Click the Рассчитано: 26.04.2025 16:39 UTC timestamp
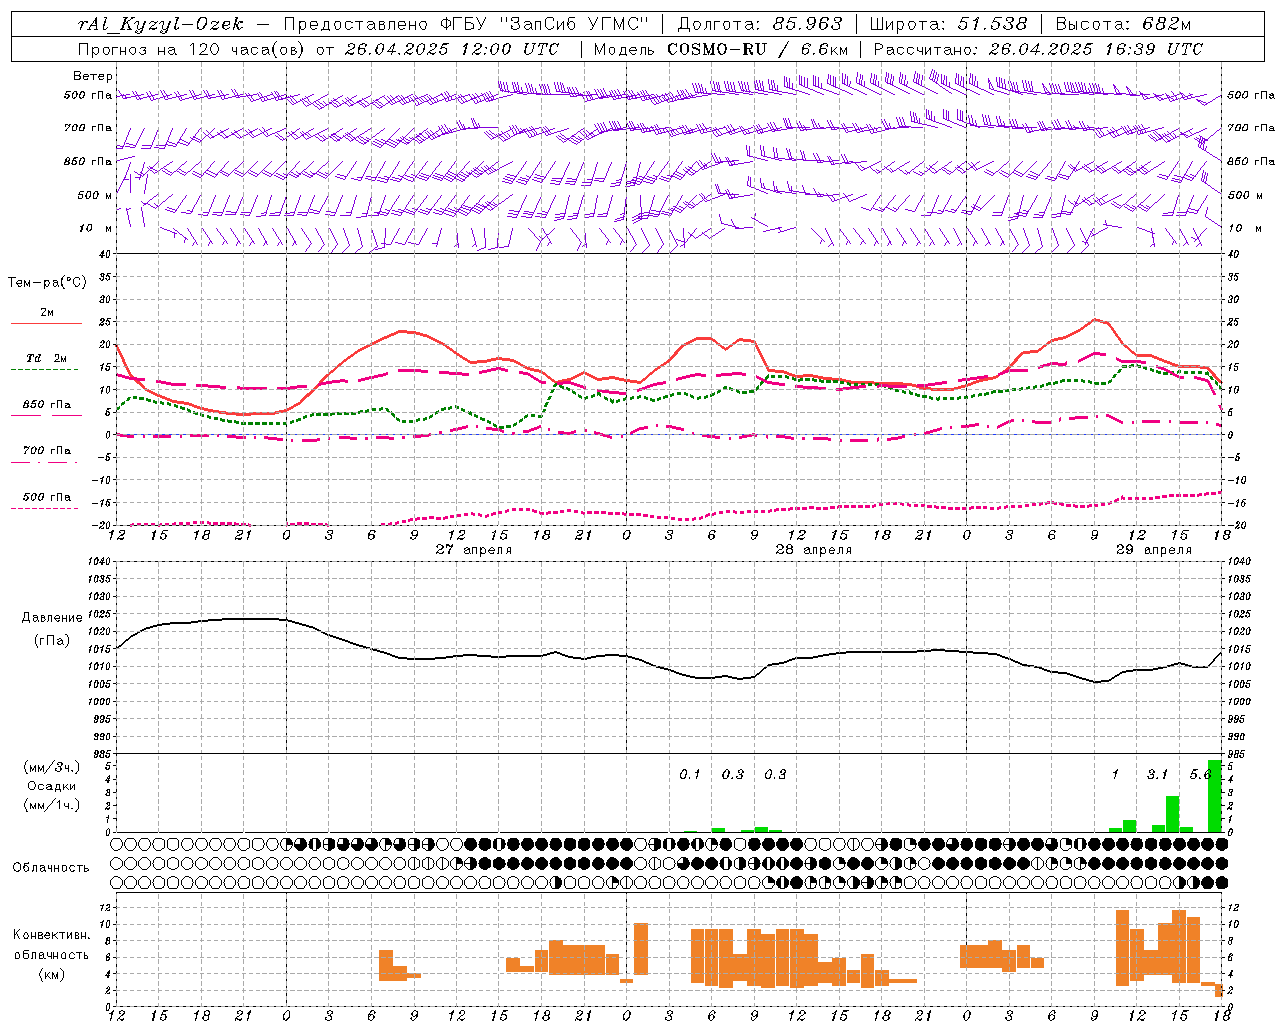The image size is (1280, 1024). coord(1038,49)
